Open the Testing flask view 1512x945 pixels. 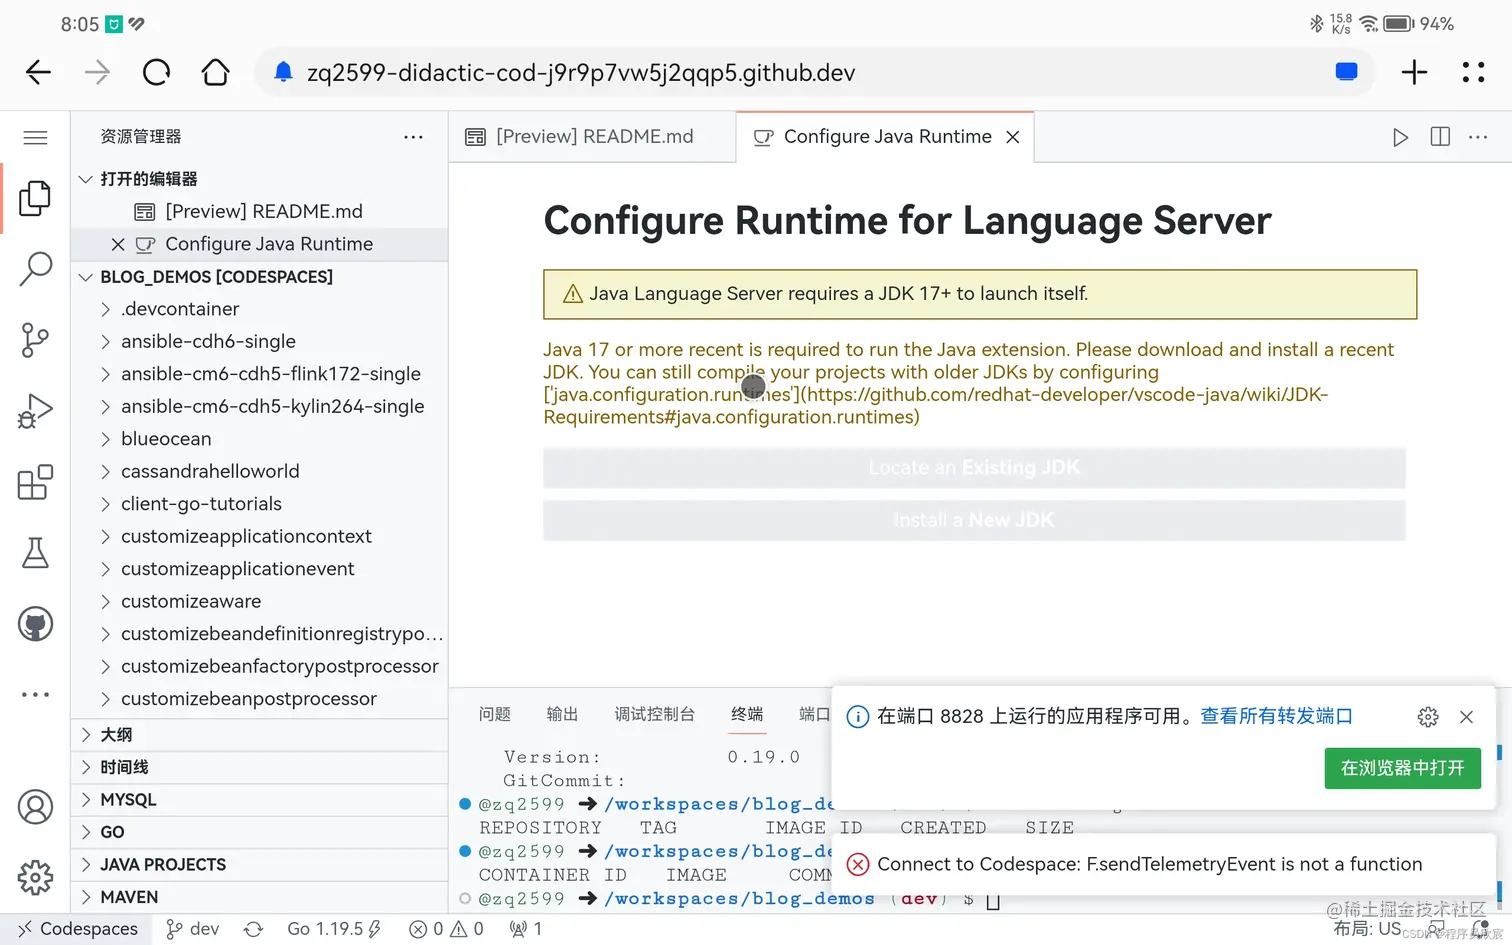pyautogui.click(x=35, y=553)
